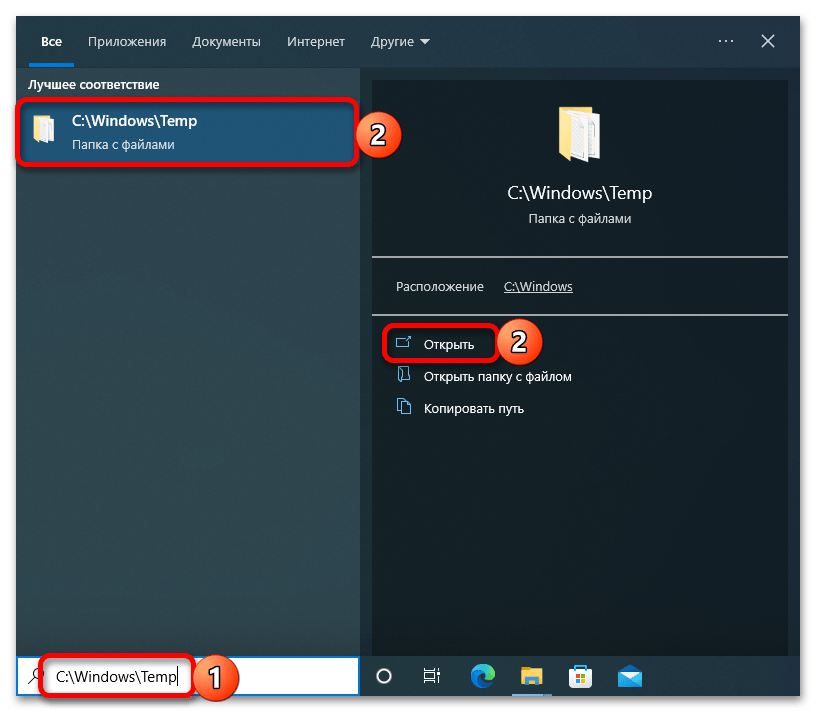Screen dimensions: 816x712
Task: Click Копировать путь to copy the path
Action: [473, 408]
